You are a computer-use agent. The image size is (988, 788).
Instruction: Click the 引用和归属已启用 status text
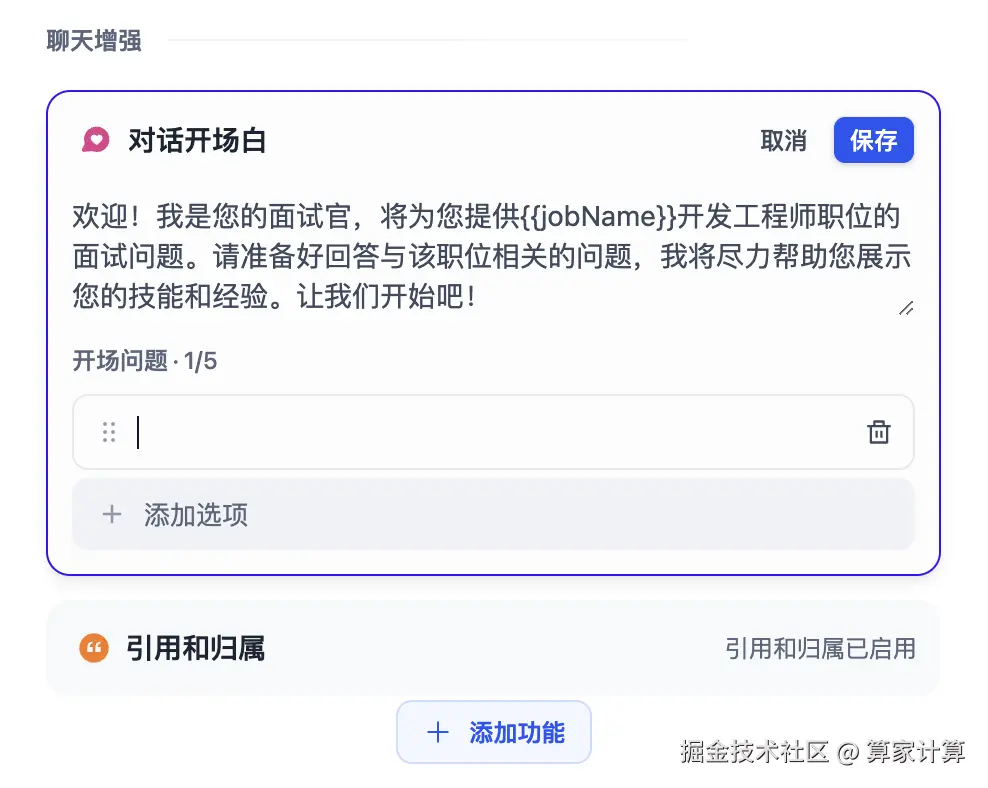[x=820, y=648]
